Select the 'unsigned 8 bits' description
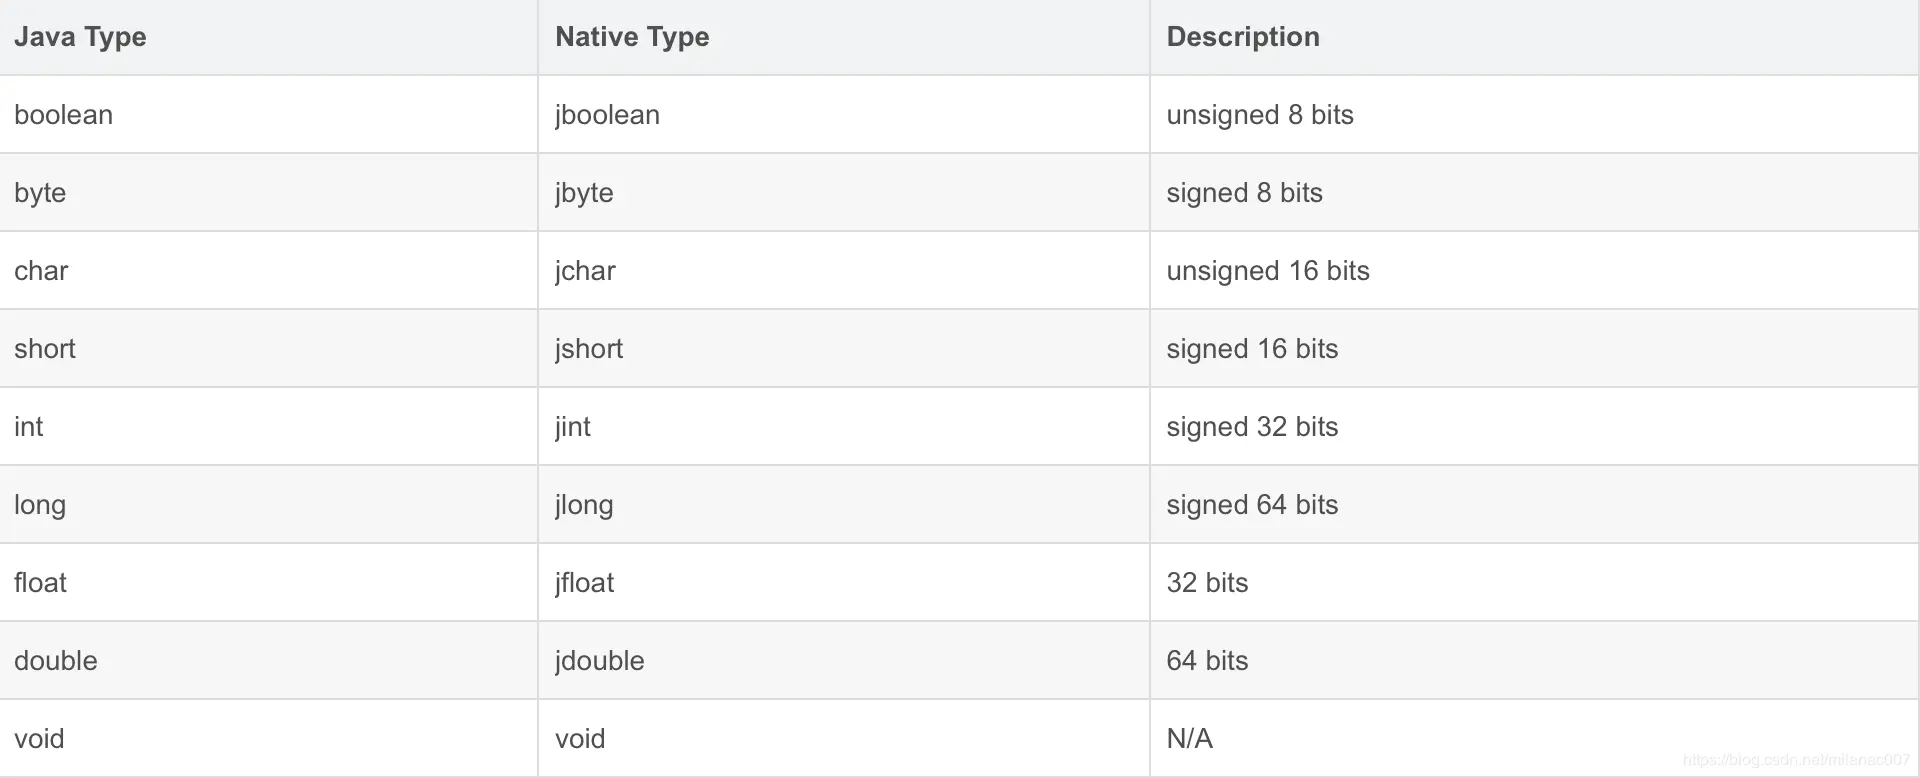 point(1260,115)
